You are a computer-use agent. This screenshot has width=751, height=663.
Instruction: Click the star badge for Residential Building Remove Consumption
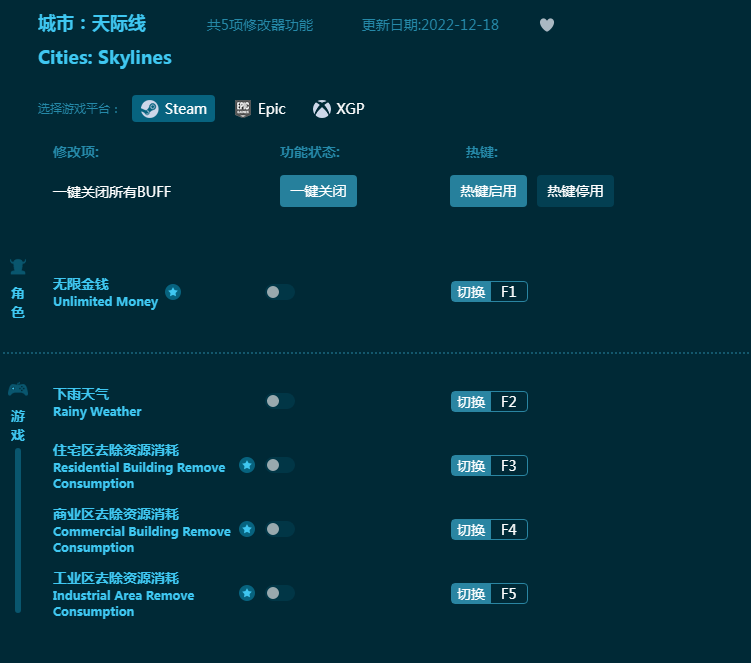point(247,465)
